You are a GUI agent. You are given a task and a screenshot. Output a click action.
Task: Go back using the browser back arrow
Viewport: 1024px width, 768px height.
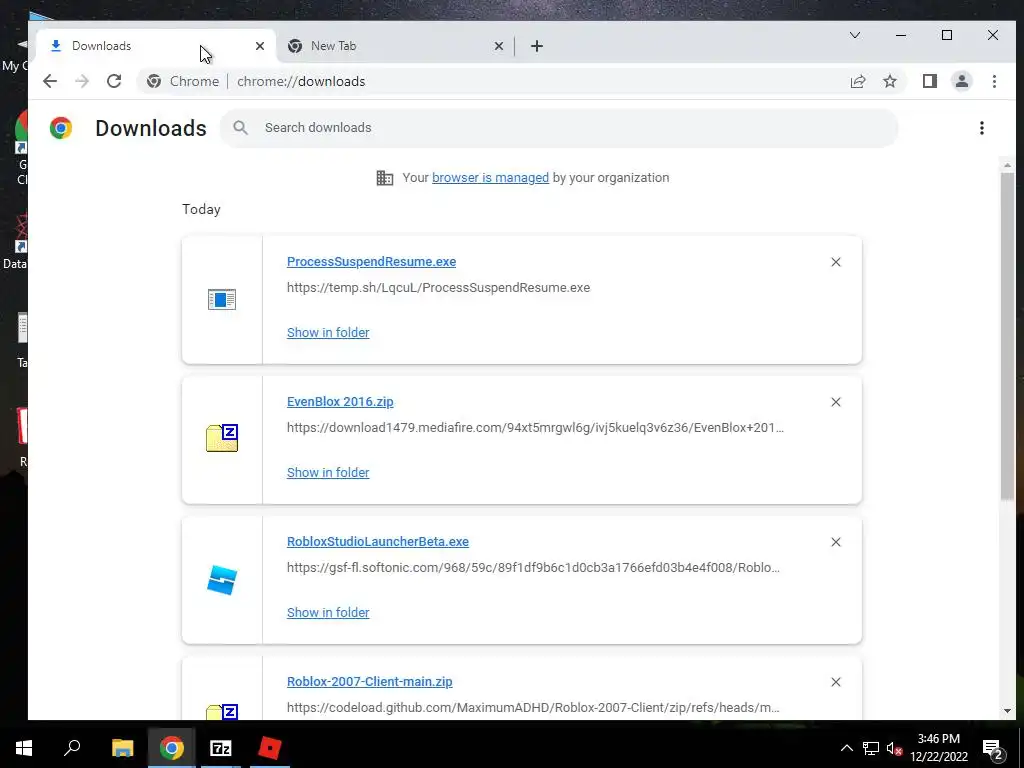pyautogui.click(x=50, y=81)
